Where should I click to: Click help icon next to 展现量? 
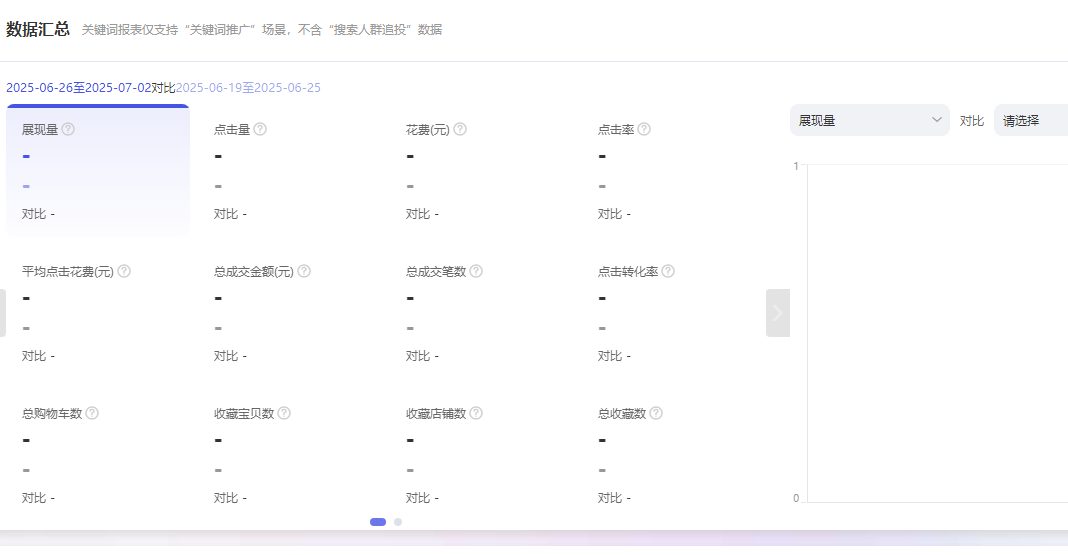coord(69,129)
